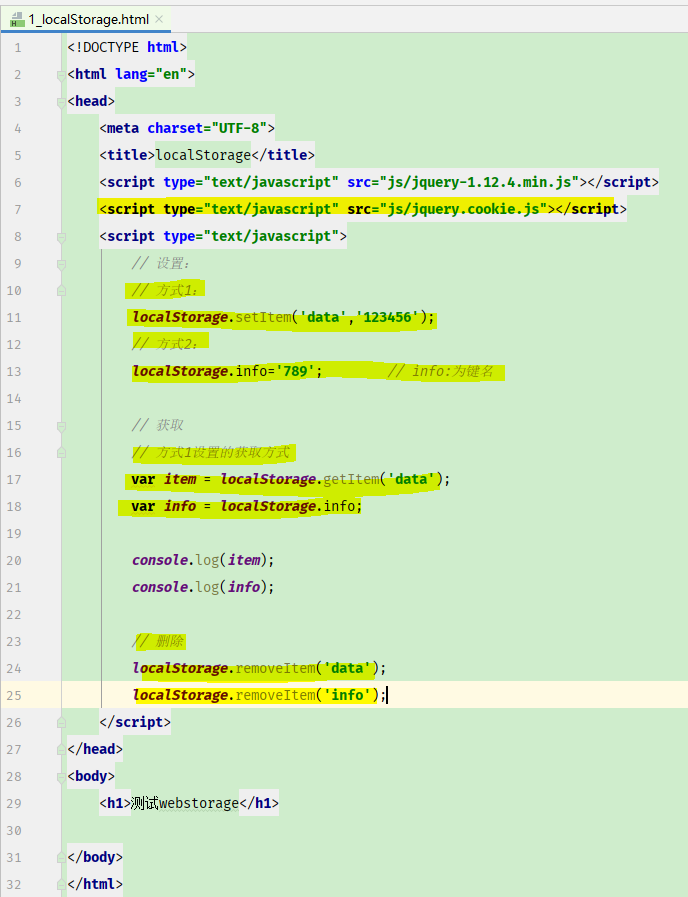Click the 测试webstorage heading text
Image resolution: width=688 pixels, height=897 pixels.
185,803
